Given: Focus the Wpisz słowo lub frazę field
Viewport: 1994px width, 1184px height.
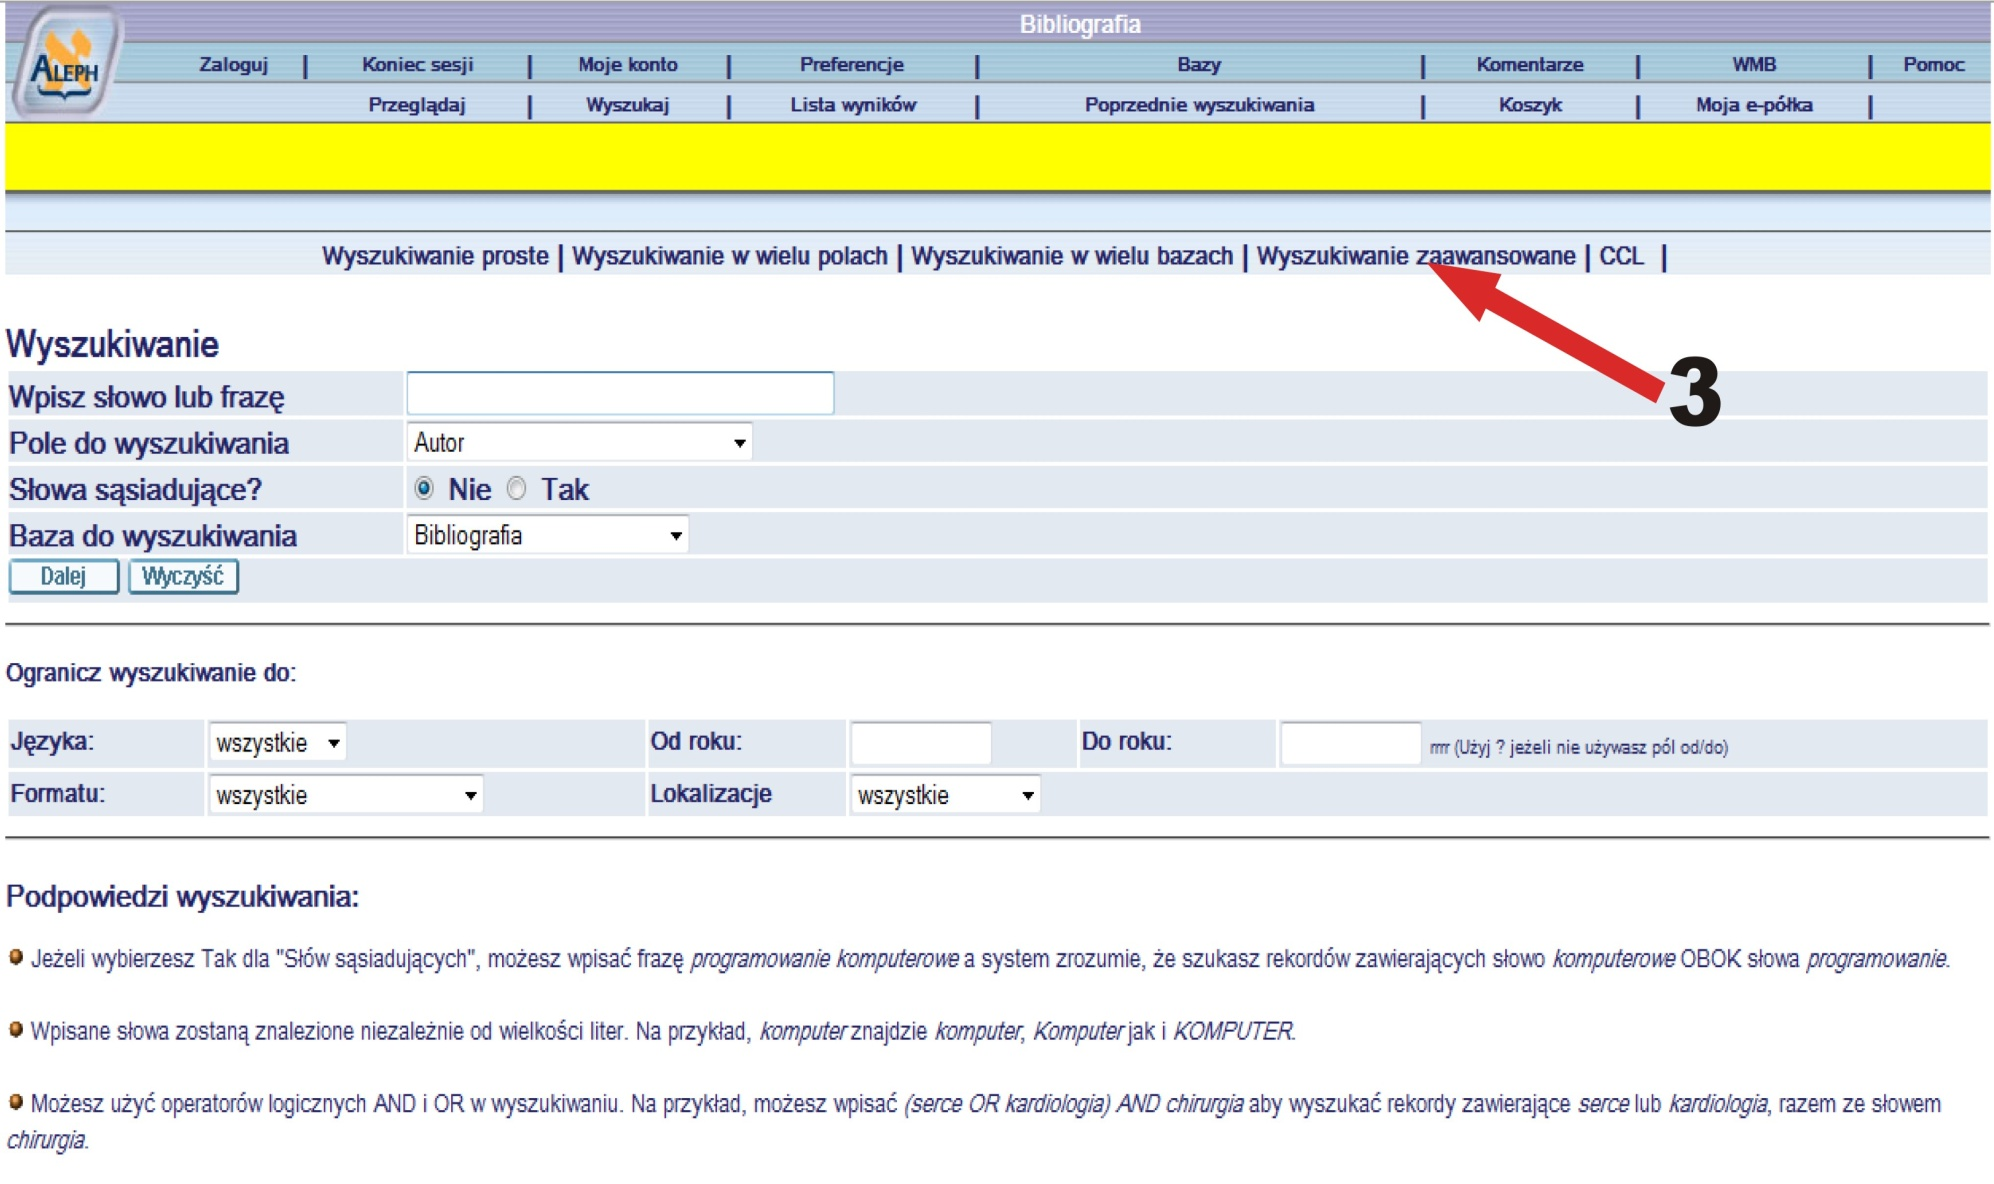Looking at the screenshot, I should click(620, 394).
